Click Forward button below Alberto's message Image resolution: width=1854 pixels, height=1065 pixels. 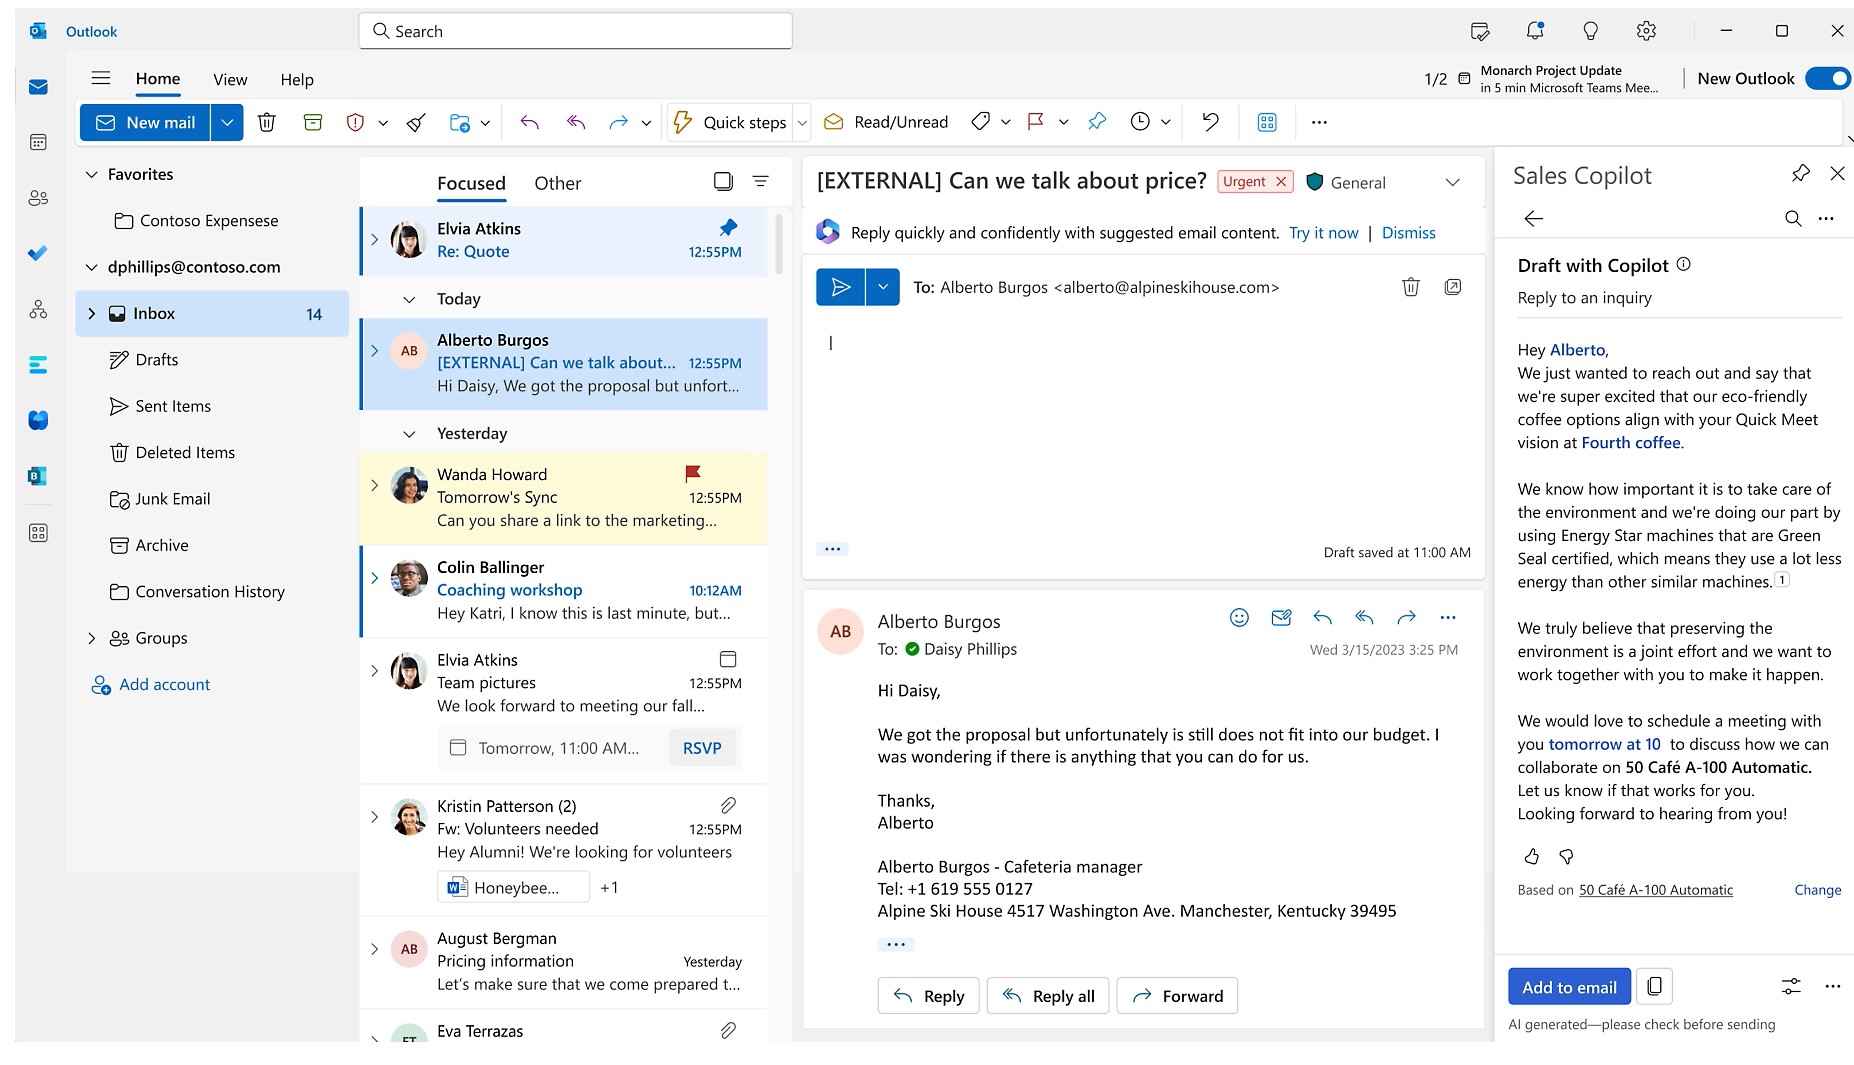click(x=1177, y=995)
